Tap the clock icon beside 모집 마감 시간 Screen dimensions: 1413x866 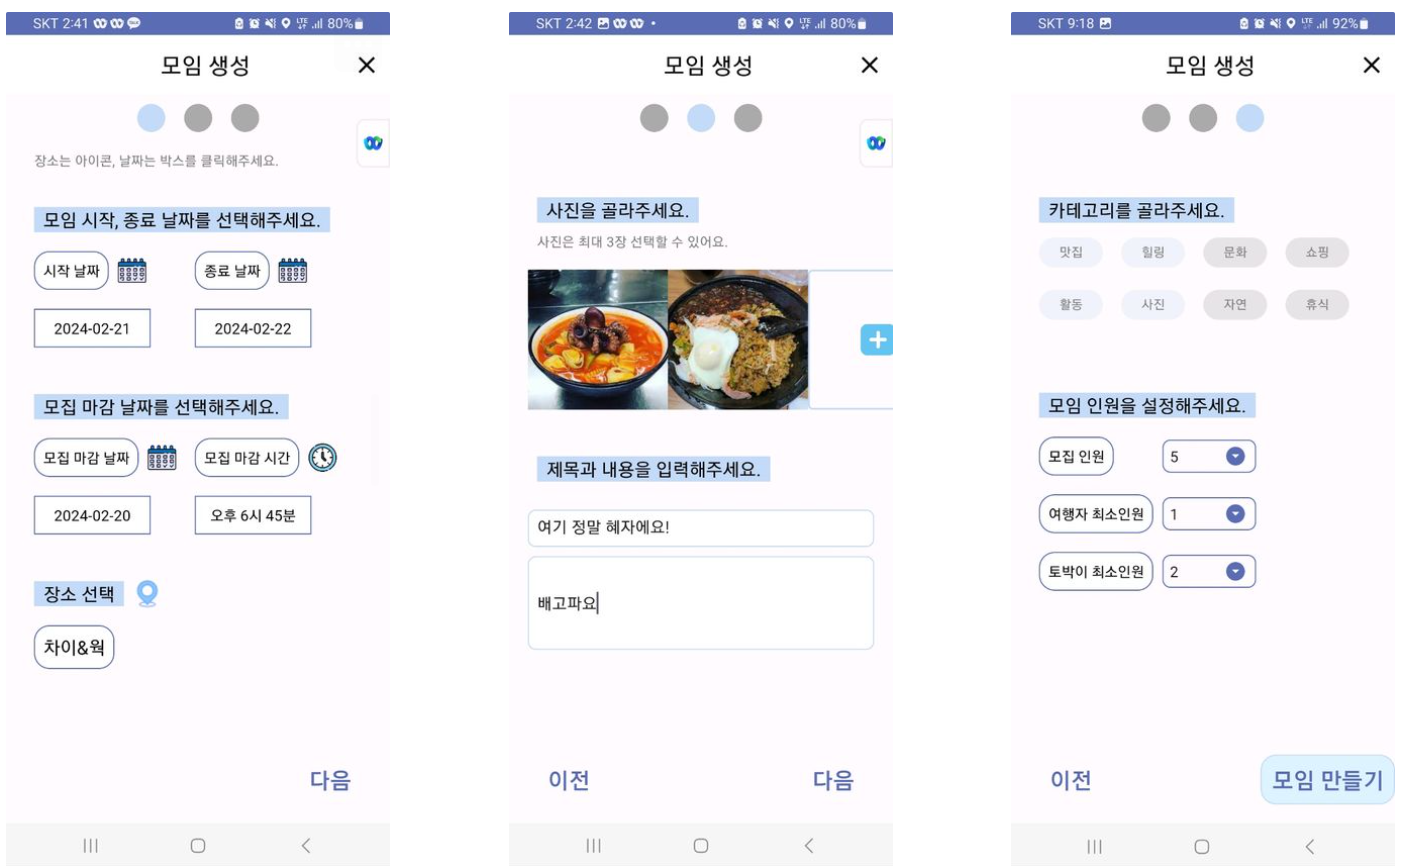[322, 458]
